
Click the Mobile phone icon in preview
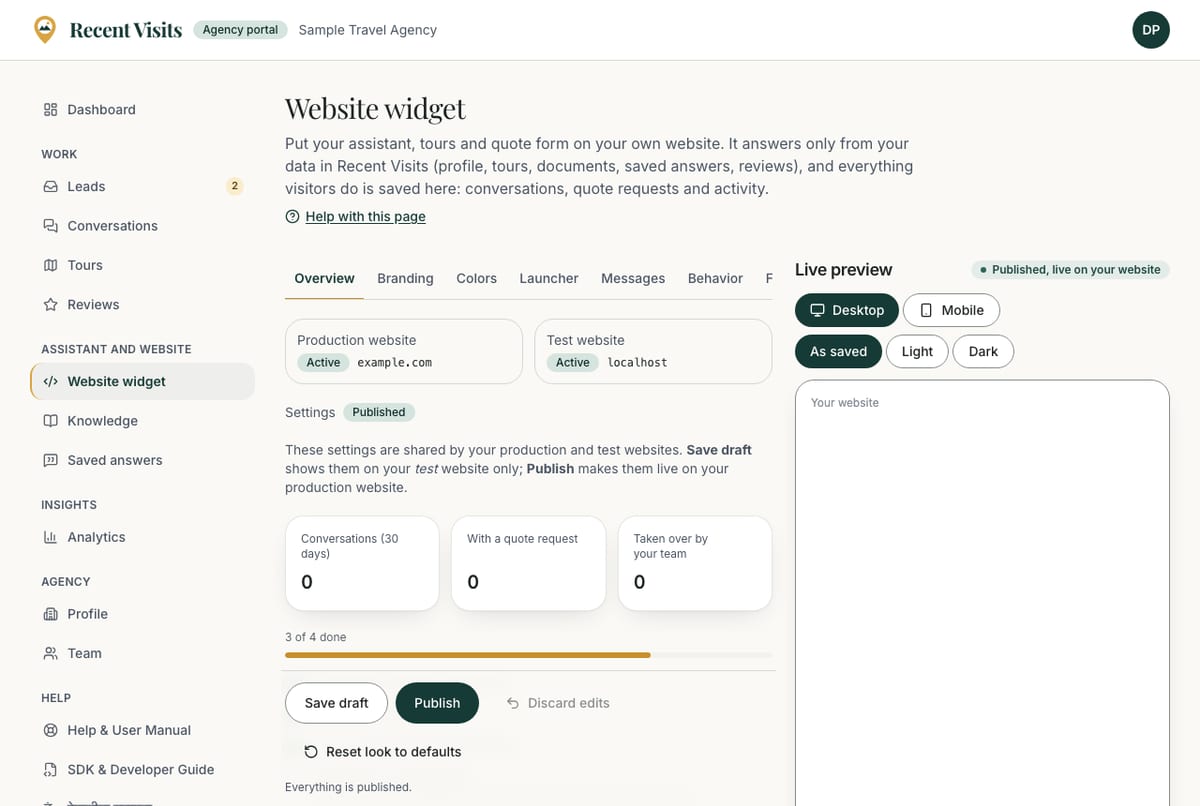pyautogui.click(x=926, y=310)
